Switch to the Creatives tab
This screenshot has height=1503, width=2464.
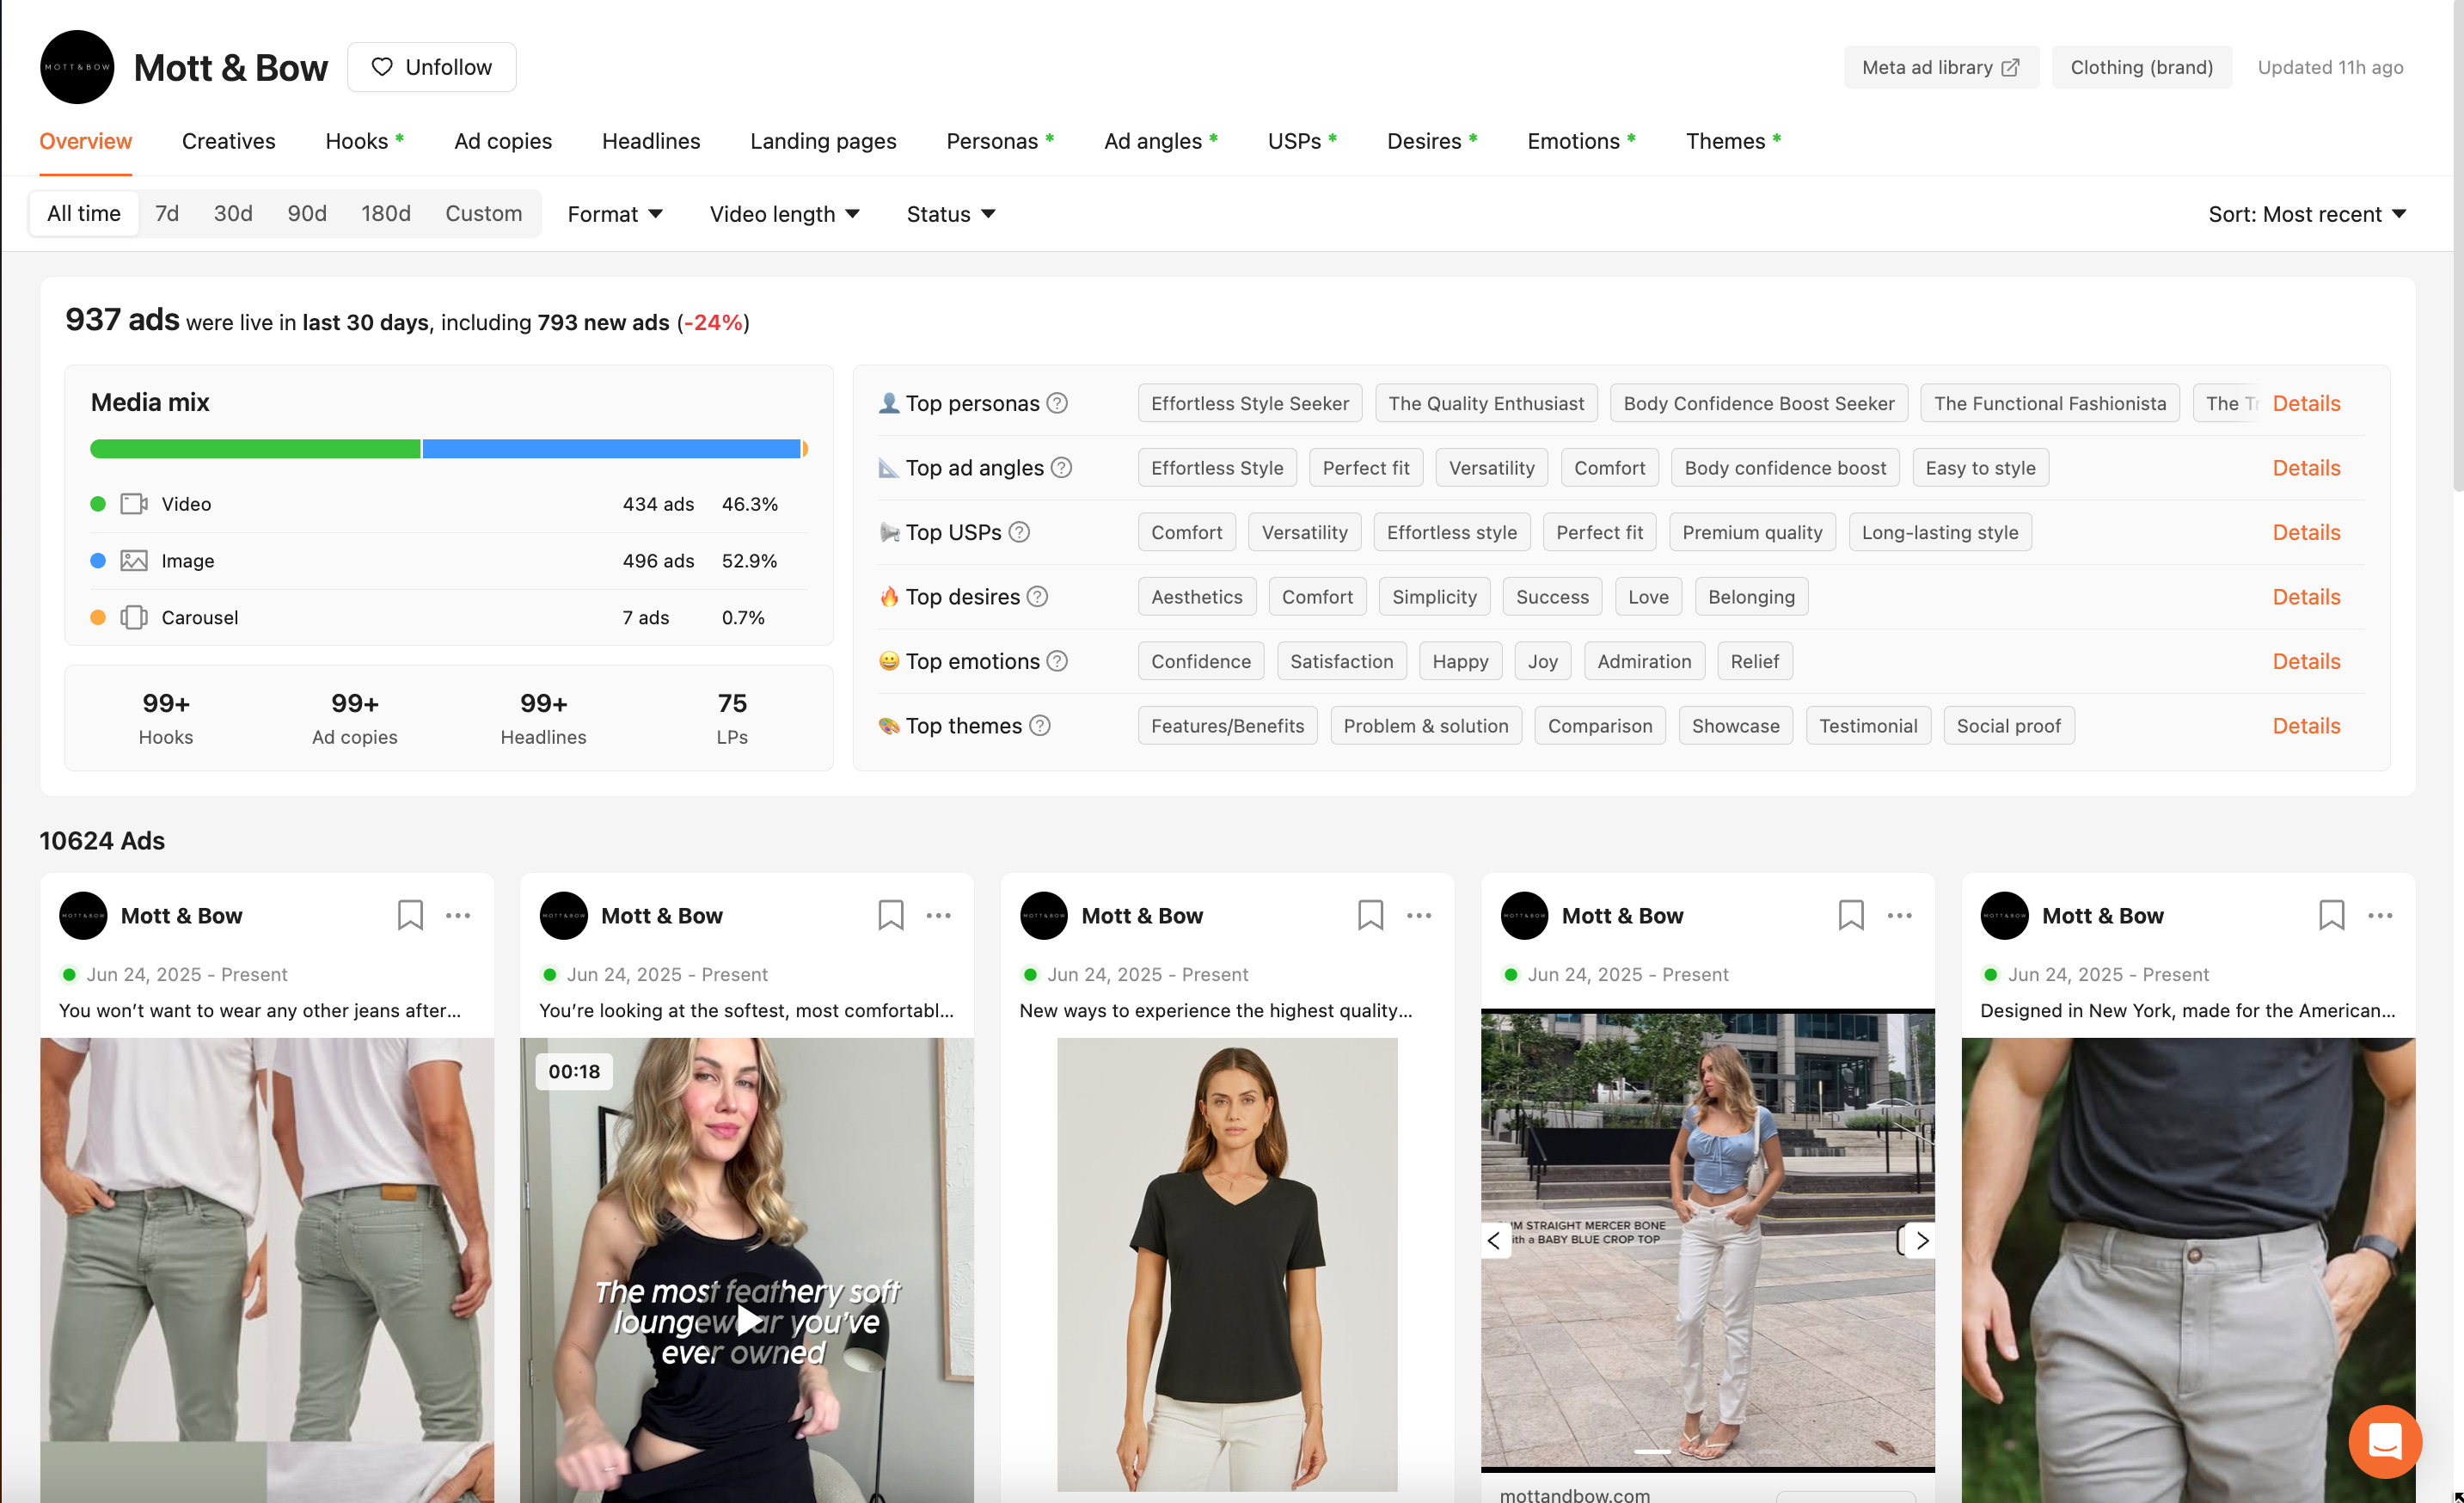coord(228,141)
